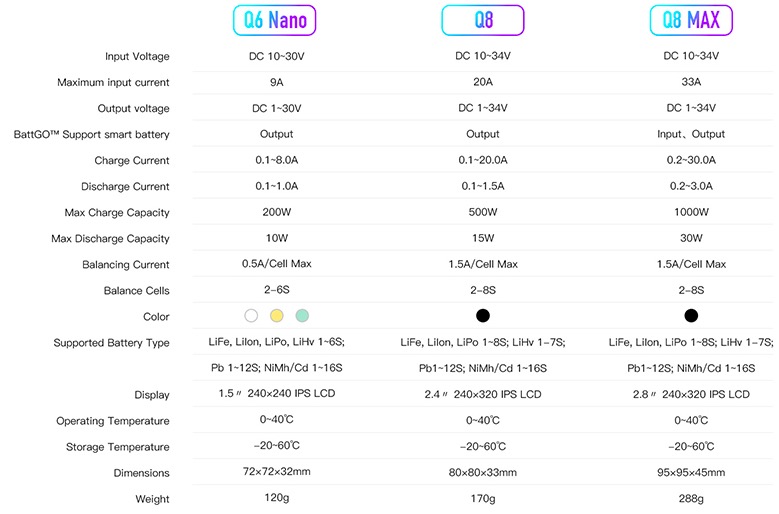Screen dimensions: 779x514
Task: Pick the white color swatch for Q6 Nano
Action: 251,316
